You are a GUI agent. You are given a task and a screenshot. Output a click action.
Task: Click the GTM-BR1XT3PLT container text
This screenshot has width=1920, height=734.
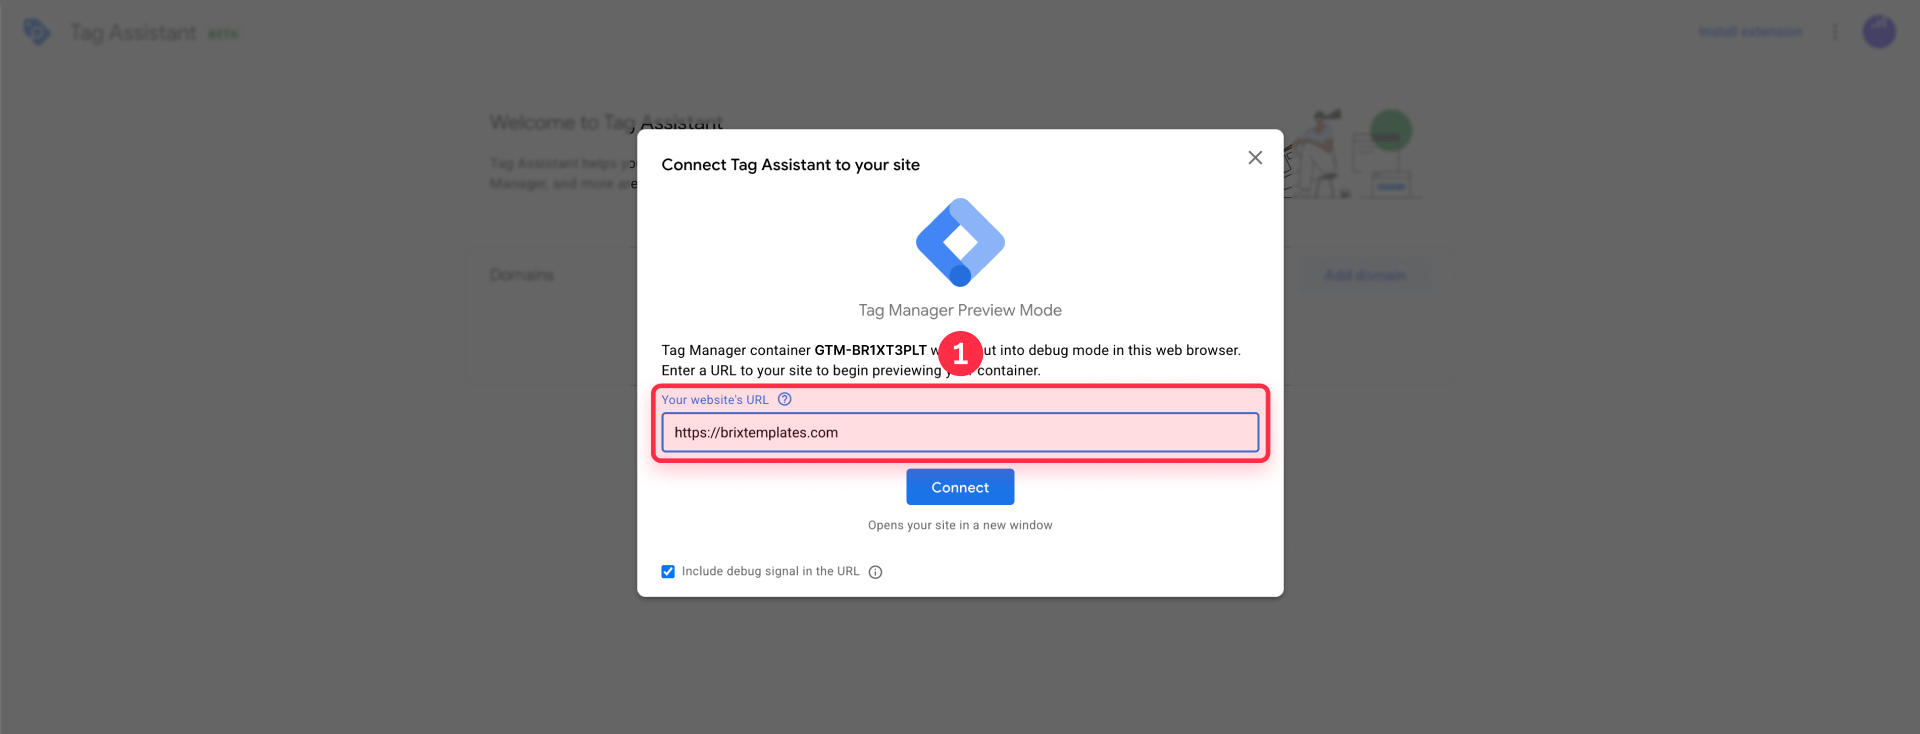tap(870, 350)
